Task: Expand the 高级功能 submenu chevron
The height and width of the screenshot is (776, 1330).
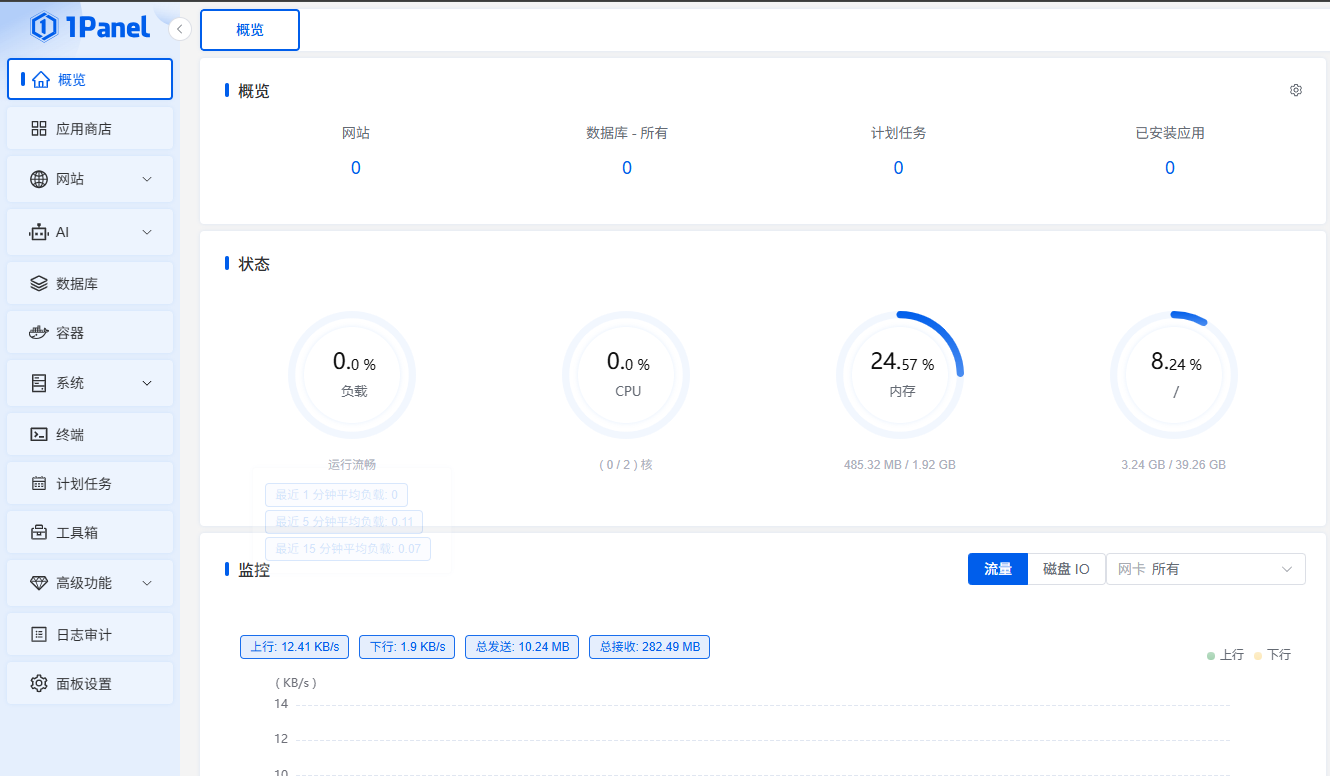Action: [147, 583]
